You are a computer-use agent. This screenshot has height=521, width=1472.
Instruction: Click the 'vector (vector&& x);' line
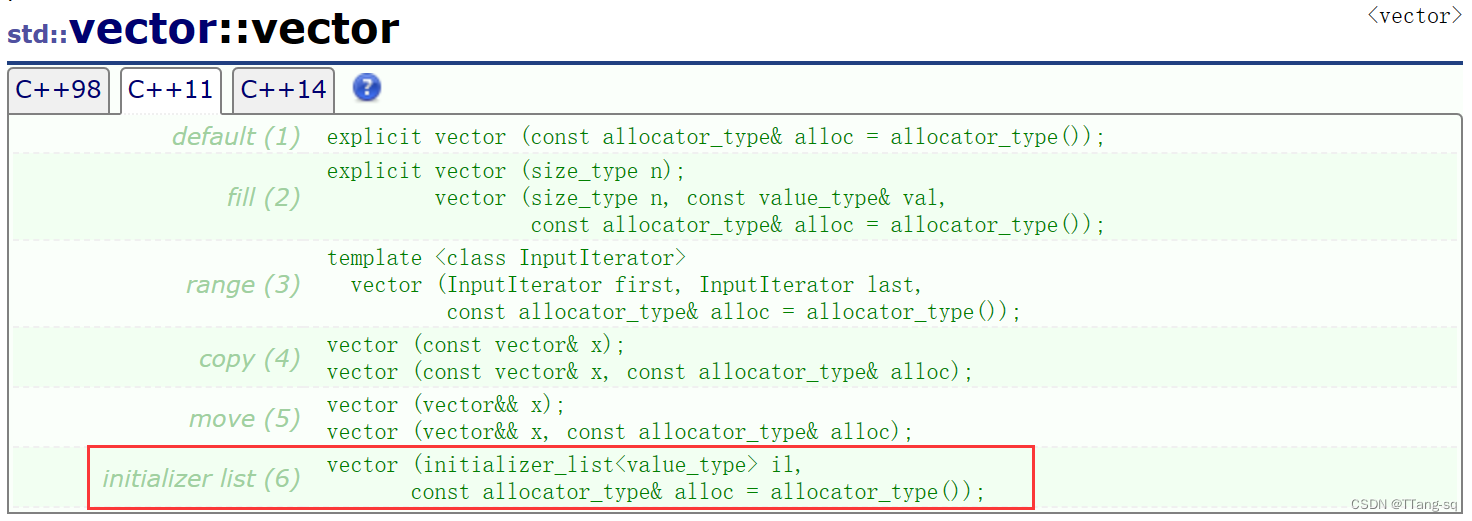click(446, 405)
